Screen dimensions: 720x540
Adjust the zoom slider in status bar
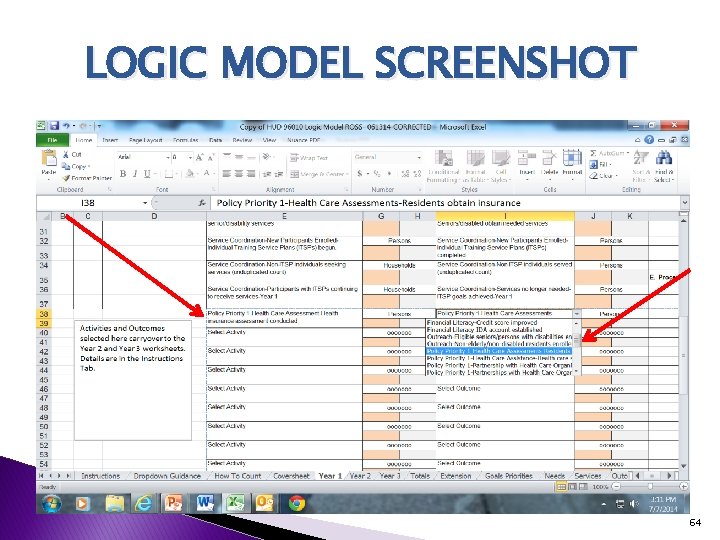tap(650, 486)
